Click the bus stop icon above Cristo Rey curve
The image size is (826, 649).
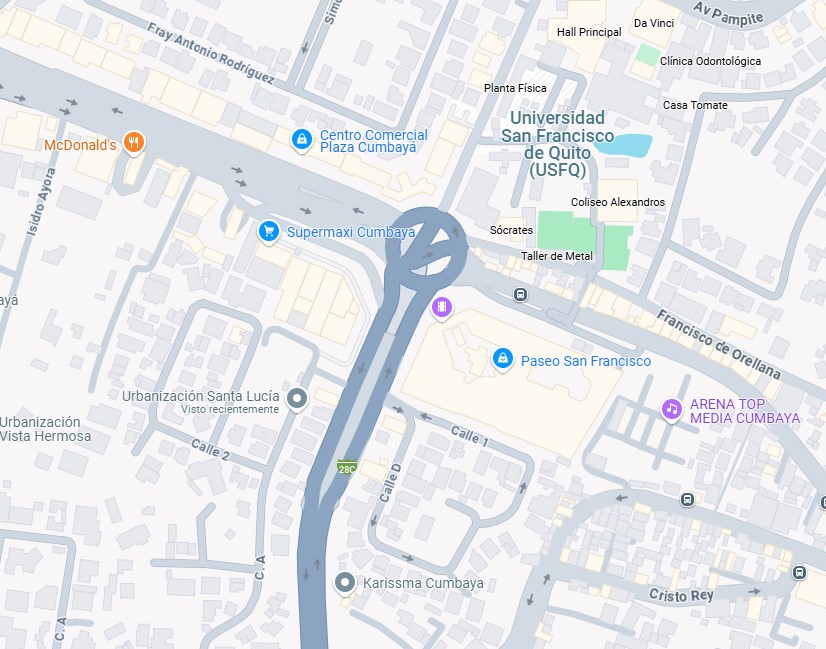point(687,499)
